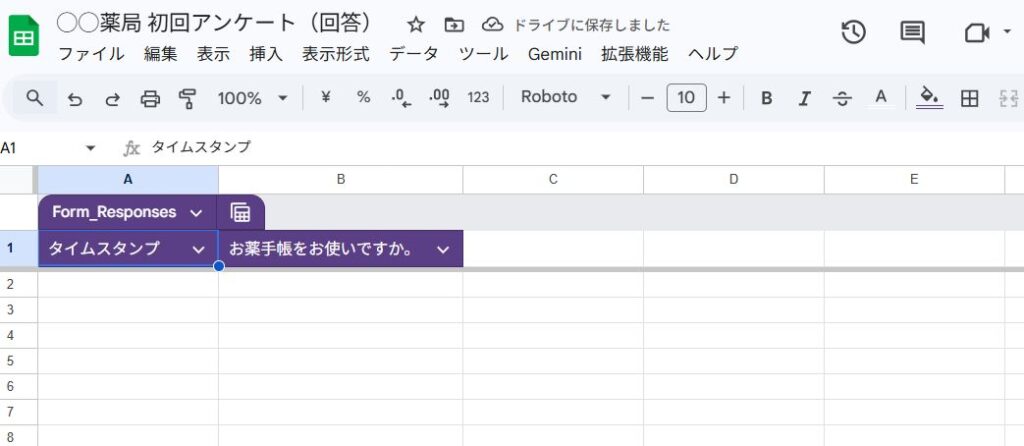Viewport: 1024px width, 446px height.
Task: Toggle italic formatting
Action: [804, 98]
